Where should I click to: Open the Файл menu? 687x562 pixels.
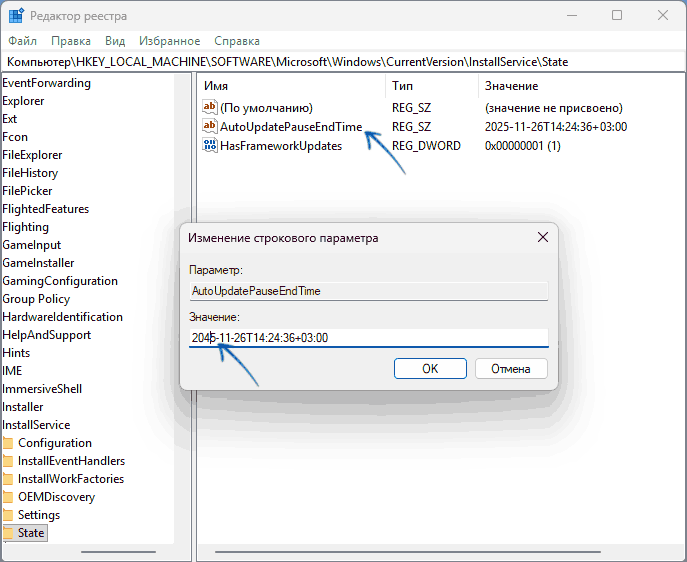click(22, 41)
